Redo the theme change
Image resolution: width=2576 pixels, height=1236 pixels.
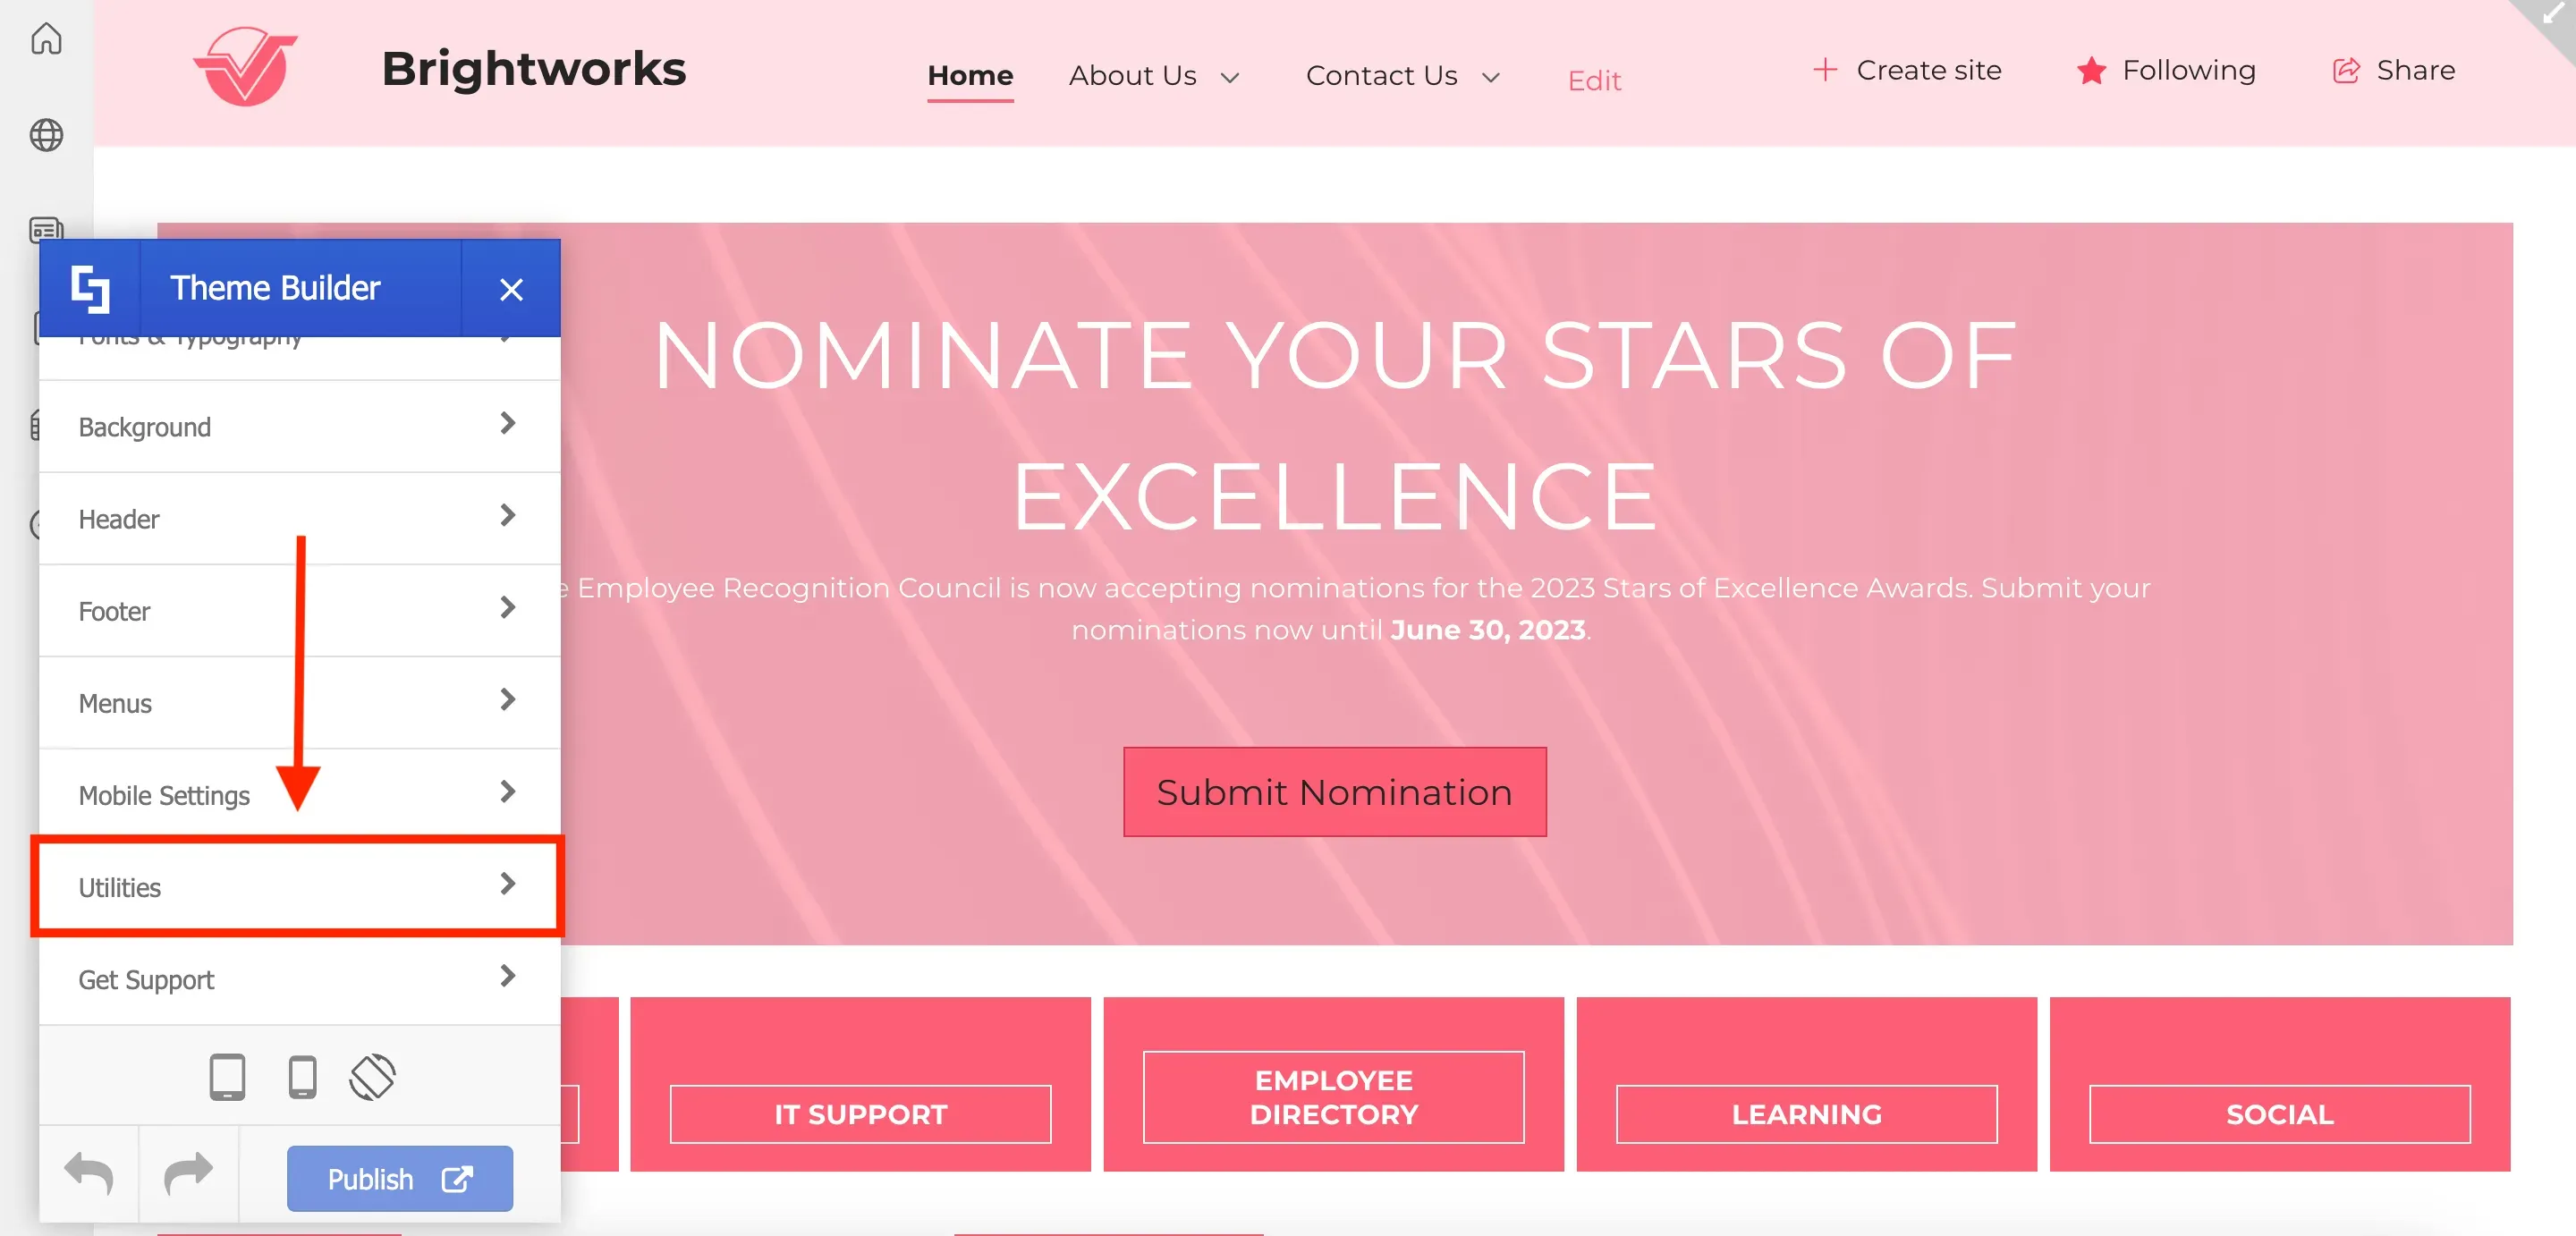(x=188, y=1173)
